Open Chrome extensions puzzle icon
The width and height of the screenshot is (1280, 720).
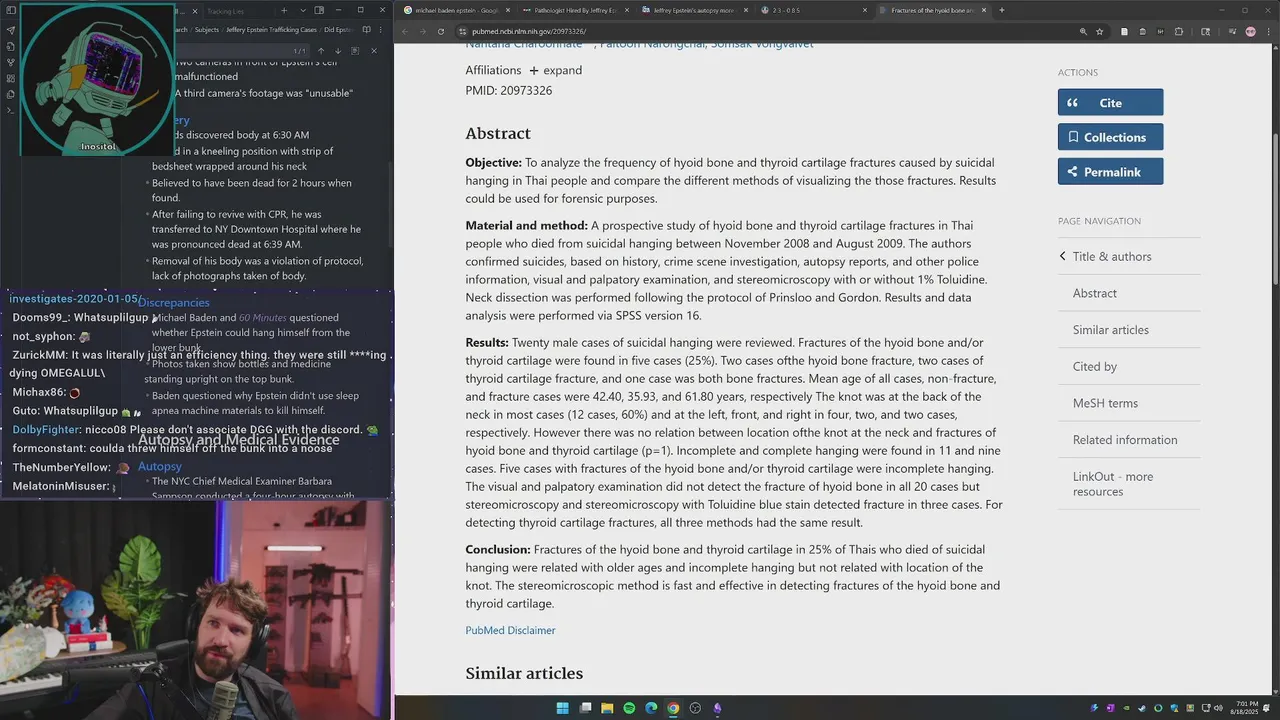pyautogui.click(x=1179, y=31)
